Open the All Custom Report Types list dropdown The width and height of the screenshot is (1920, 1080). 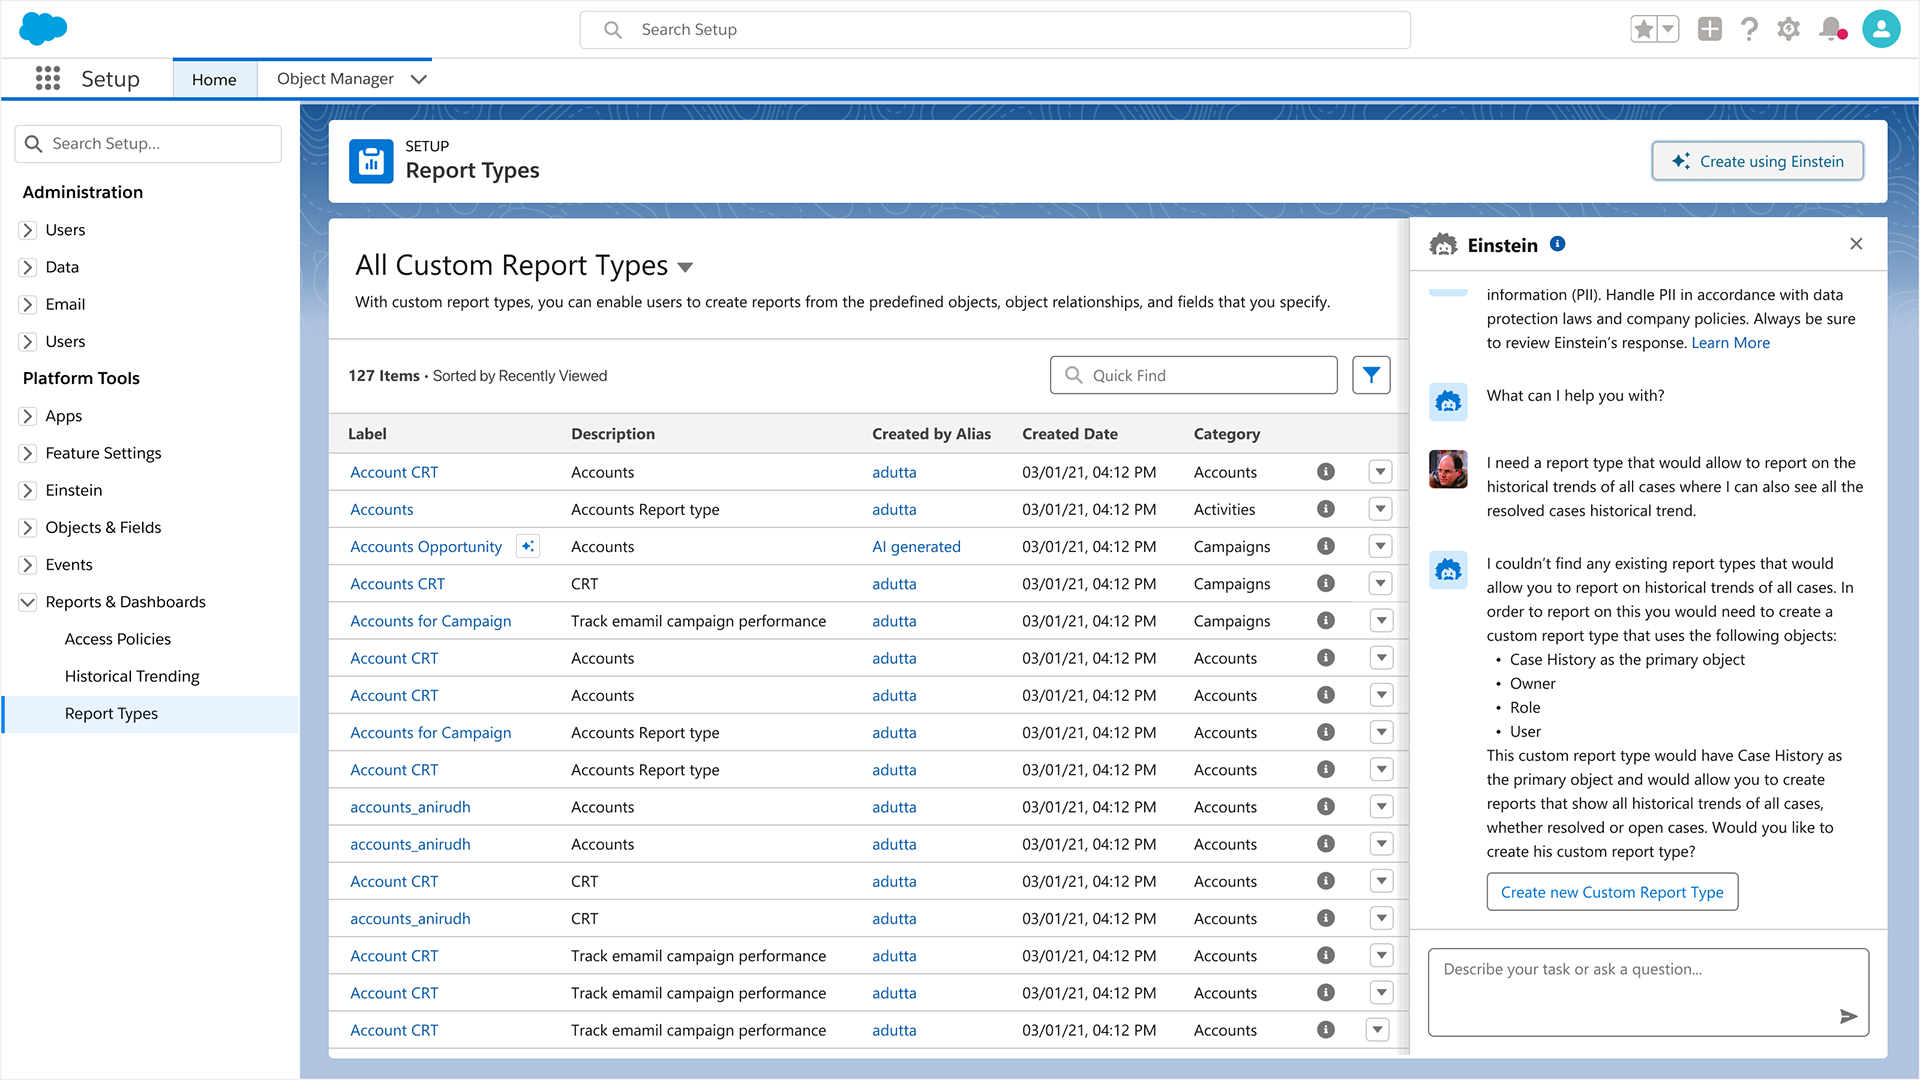(x=685, y=267)
